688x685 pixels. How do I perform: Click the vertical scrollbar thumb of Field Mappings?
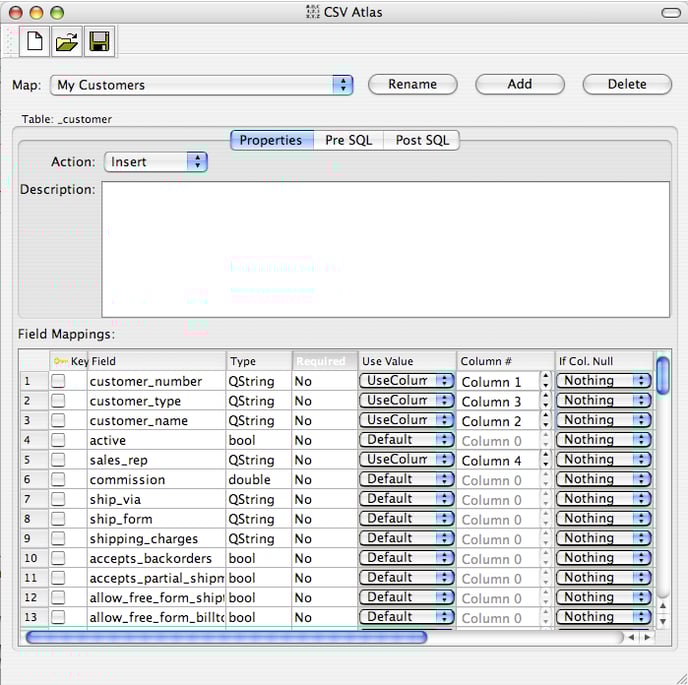click(663, 376)
